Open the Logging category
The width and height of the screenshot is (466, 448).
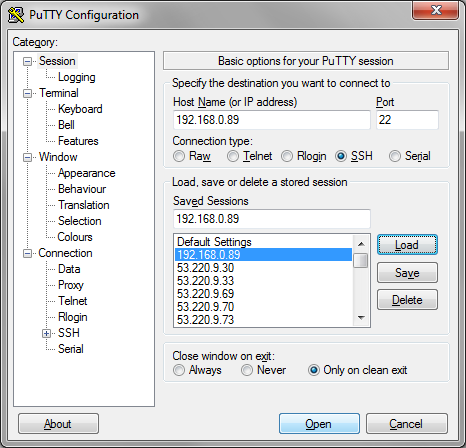tap(77, 77)
